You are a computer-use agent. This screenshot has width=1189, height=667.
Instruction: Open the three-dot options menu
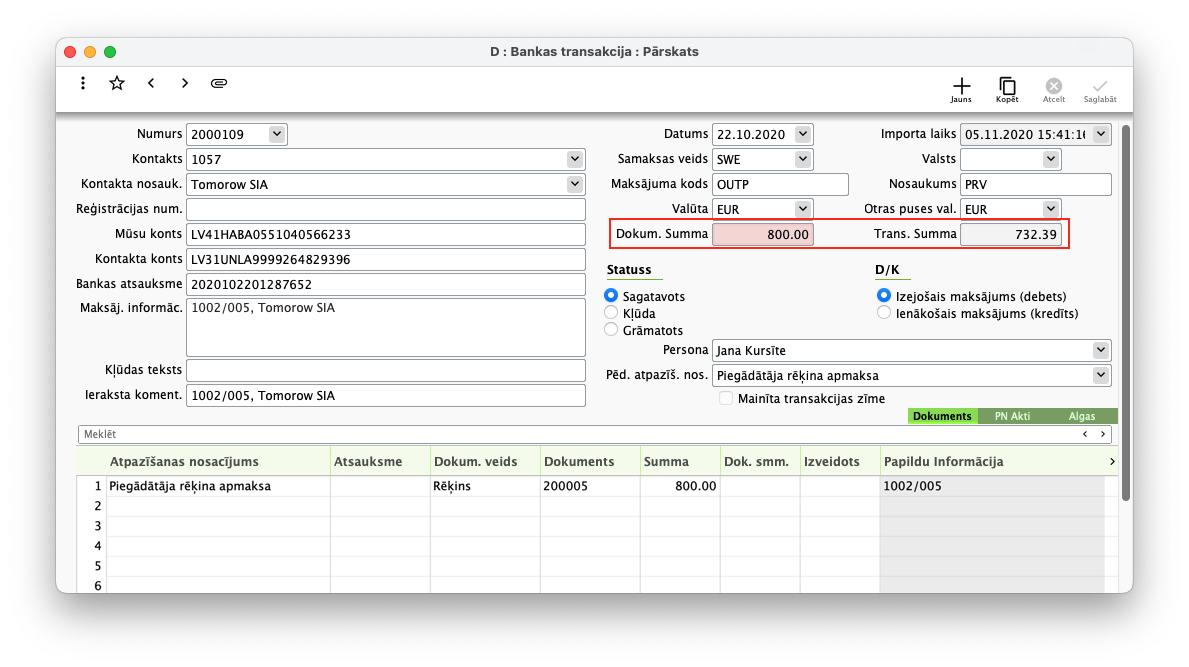pos(83,83)
